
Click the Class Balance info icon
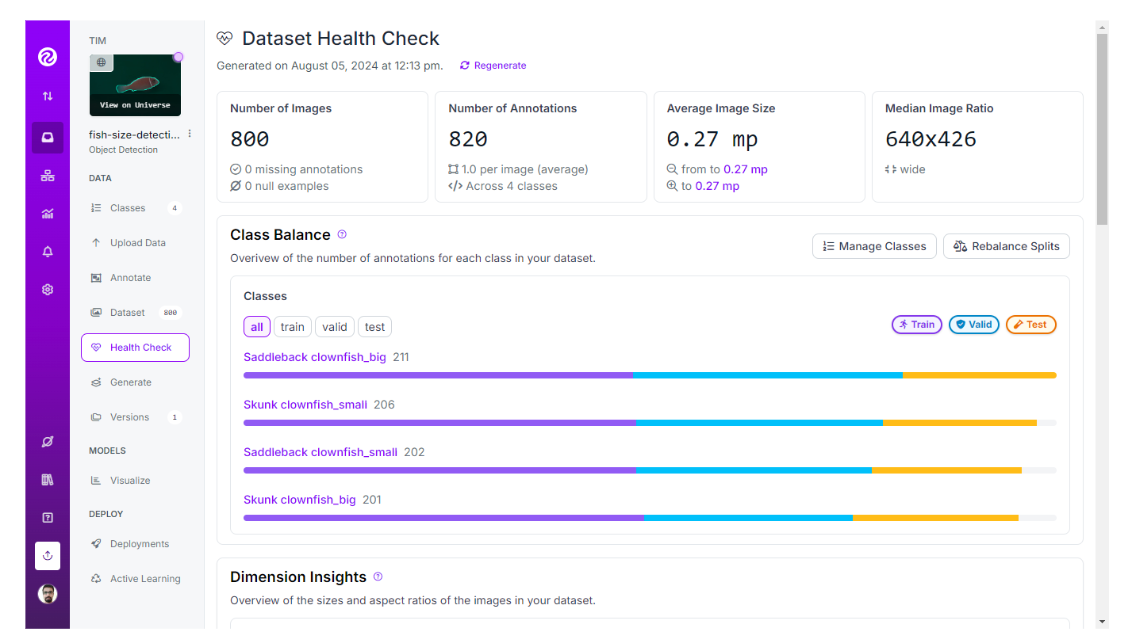coord(342,235)
